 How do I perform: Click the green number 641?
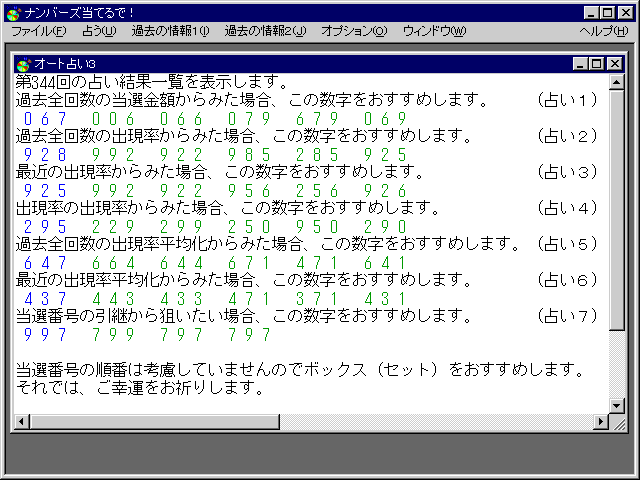pyautogui.click(x=386, y=263)
